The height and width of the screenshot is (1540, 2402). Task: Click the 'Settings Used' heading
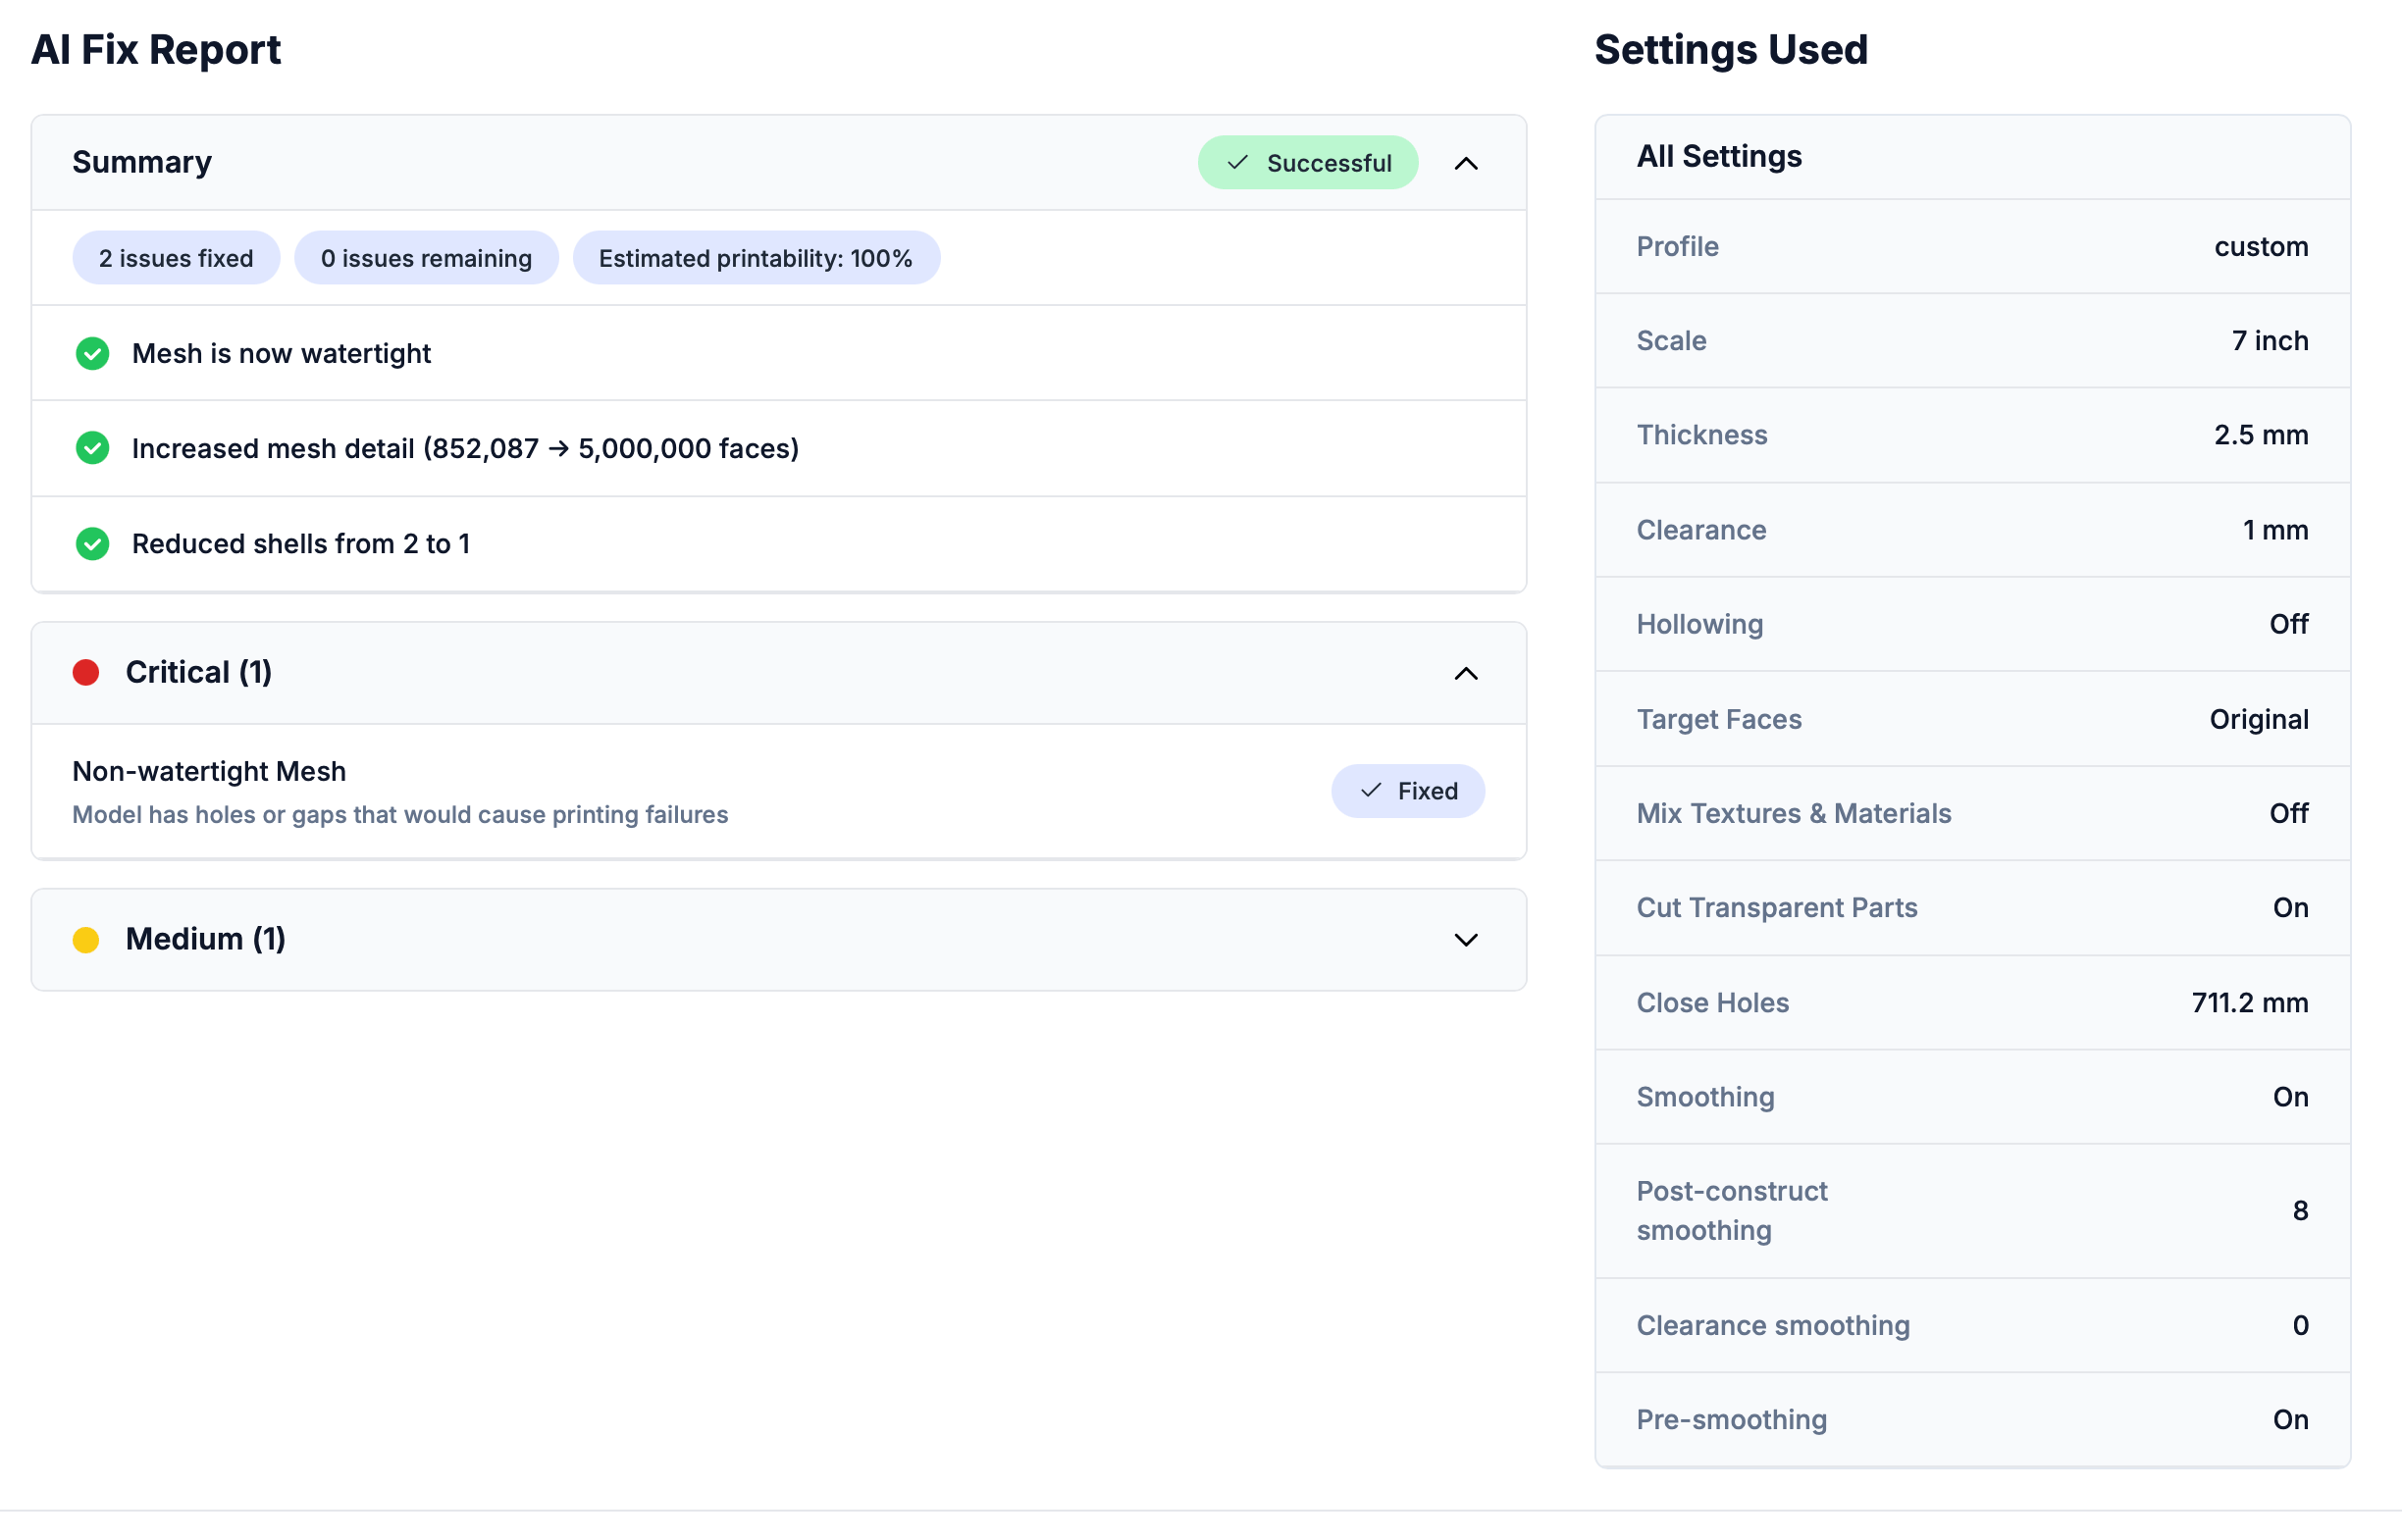coord(1731,49)
